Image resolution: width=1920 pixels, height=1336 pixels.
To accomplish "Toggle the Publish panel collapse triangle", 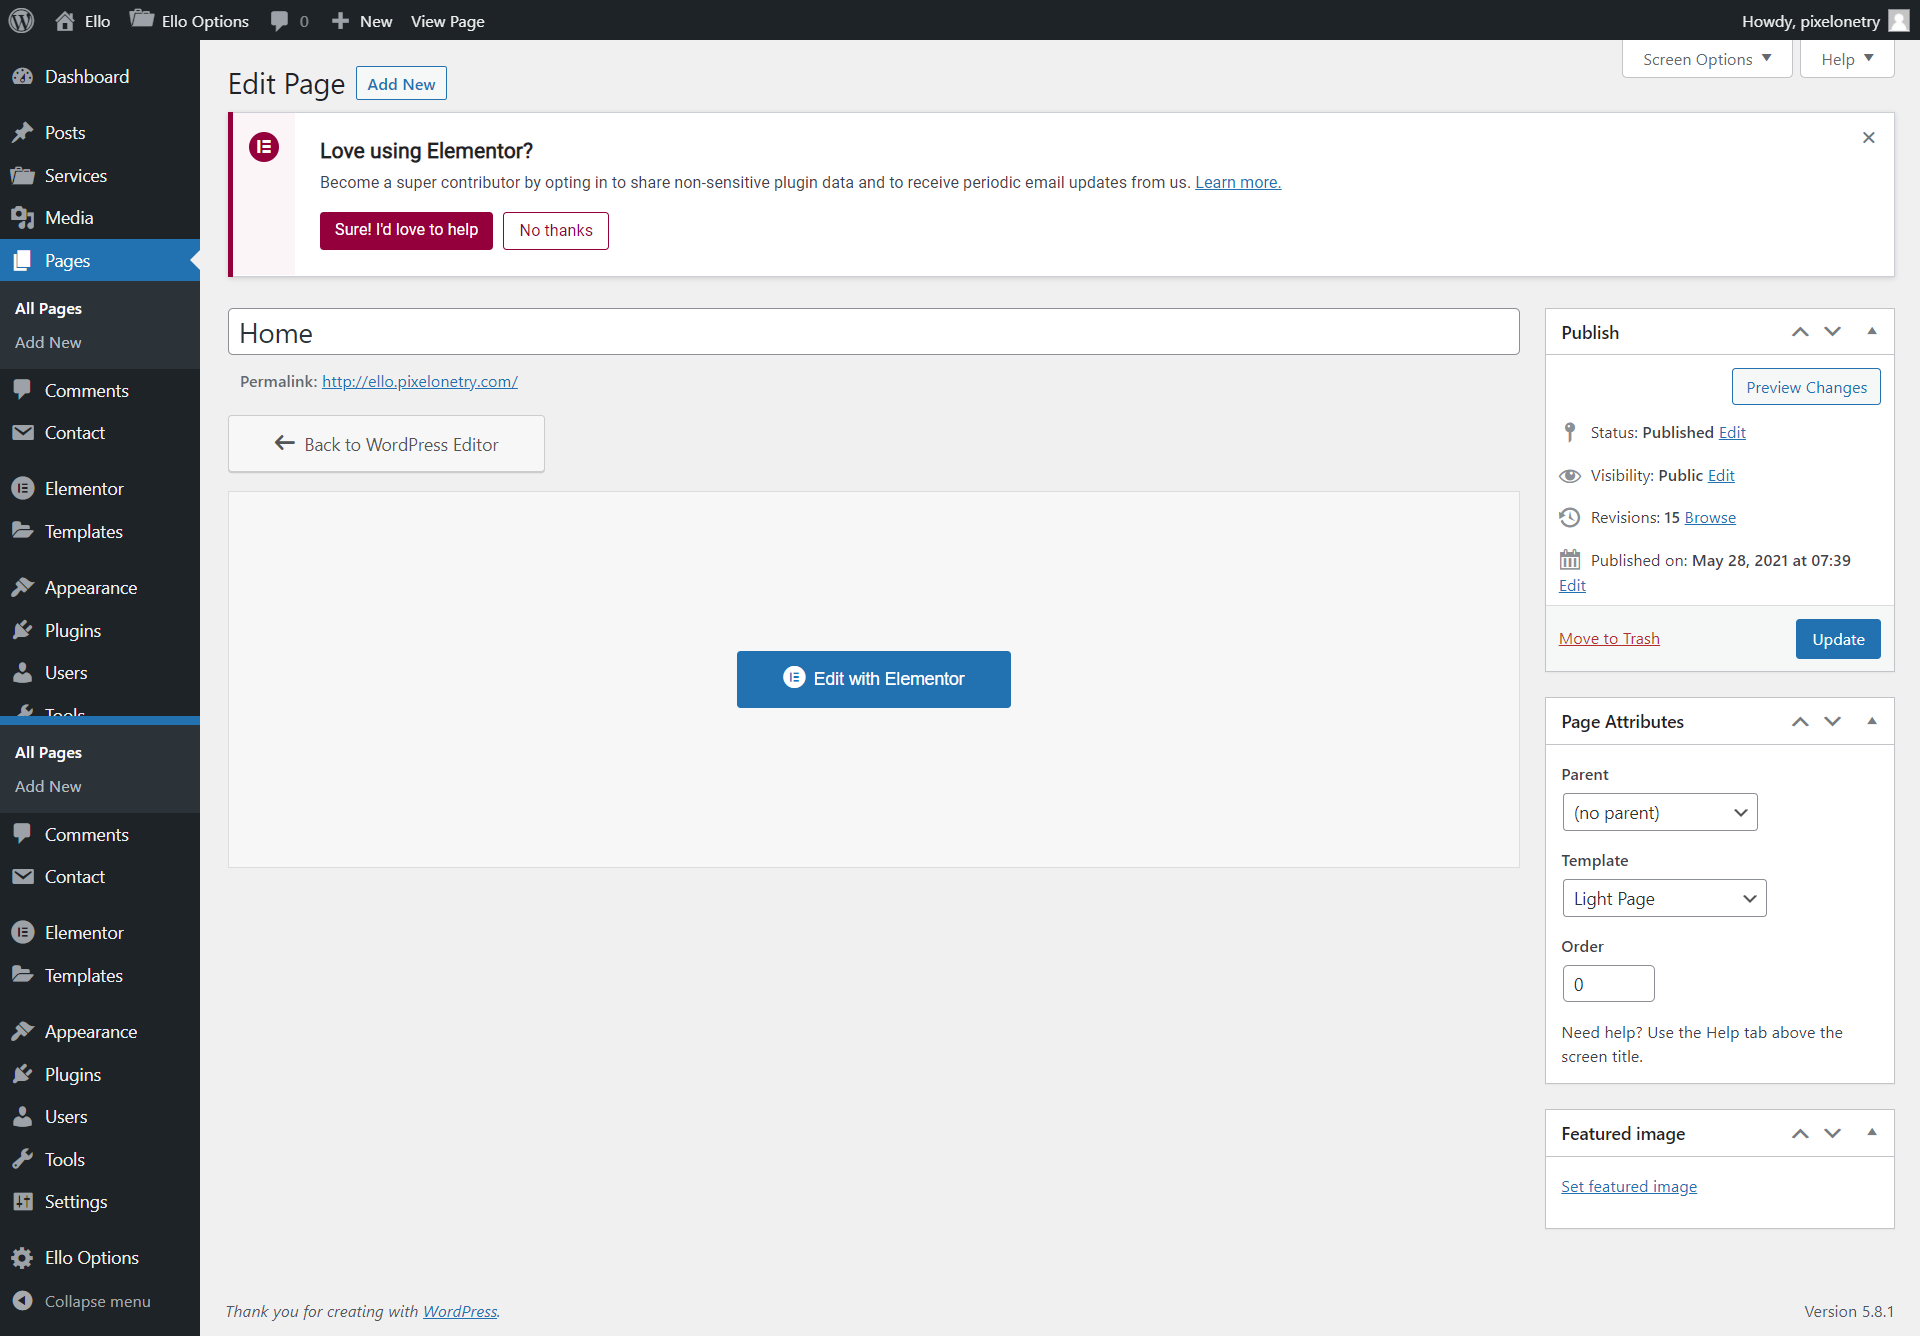I will pos(1872,332).
